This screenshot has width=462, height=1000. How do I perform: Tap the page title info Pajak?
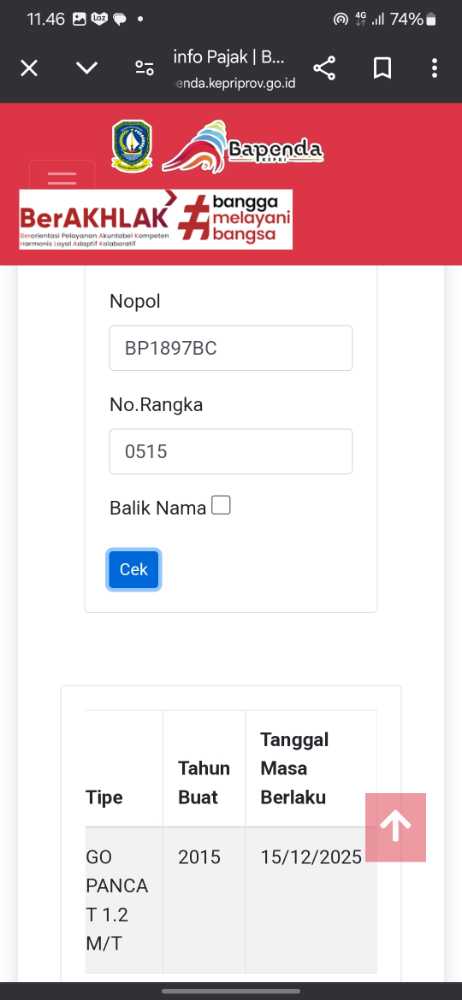(x=228, y=57)
